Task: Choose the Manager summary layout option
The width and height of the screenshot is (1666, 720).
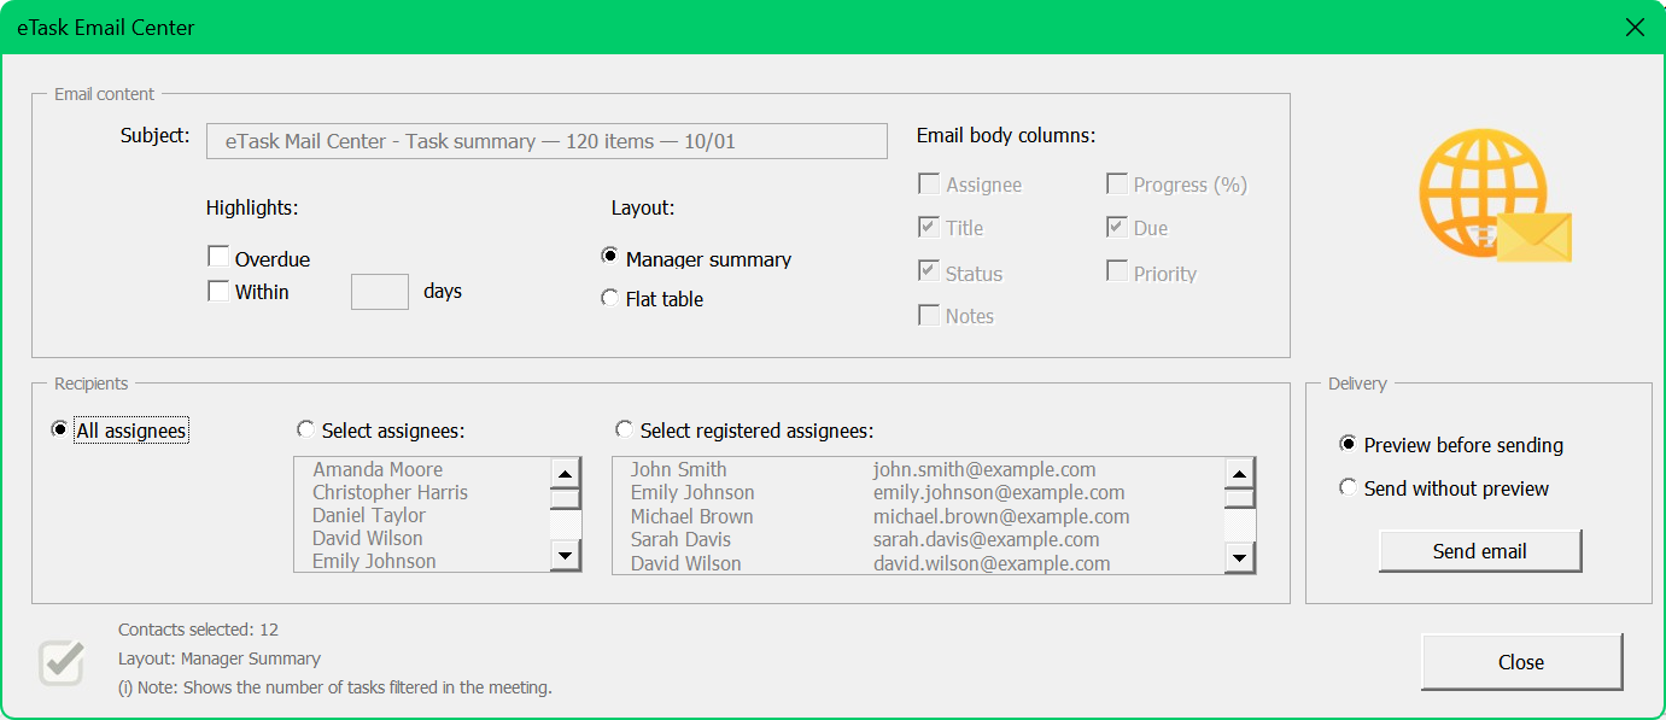Action: (609, 257)
